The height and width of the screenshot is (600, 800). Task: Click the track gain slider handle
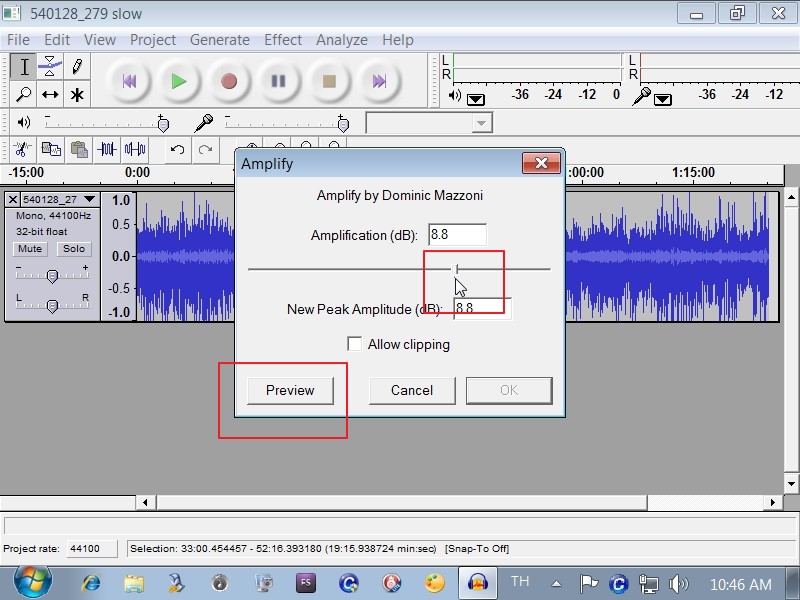(52, 276)
